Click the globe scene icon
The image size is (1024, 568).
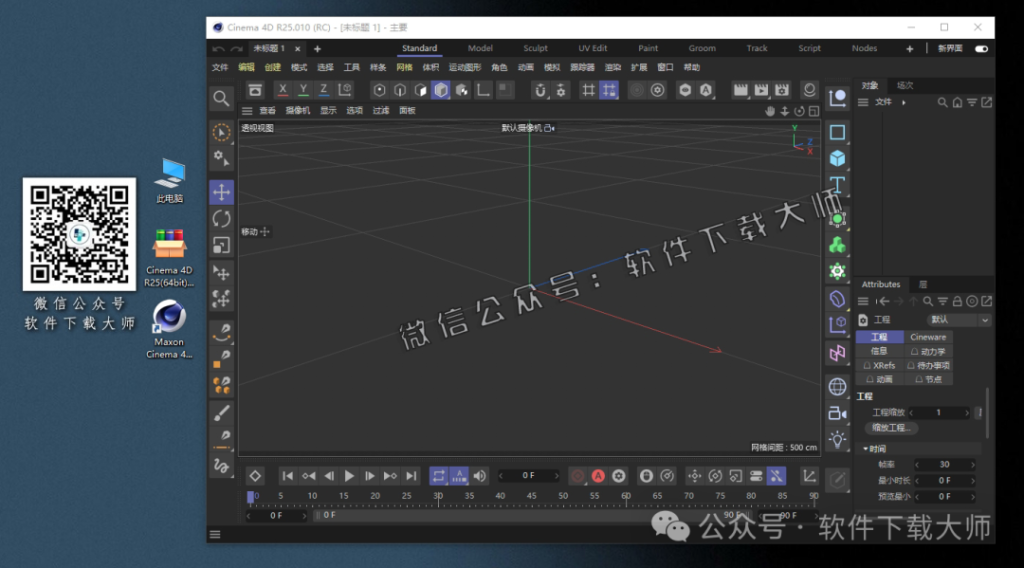click(x=837, y=387)
